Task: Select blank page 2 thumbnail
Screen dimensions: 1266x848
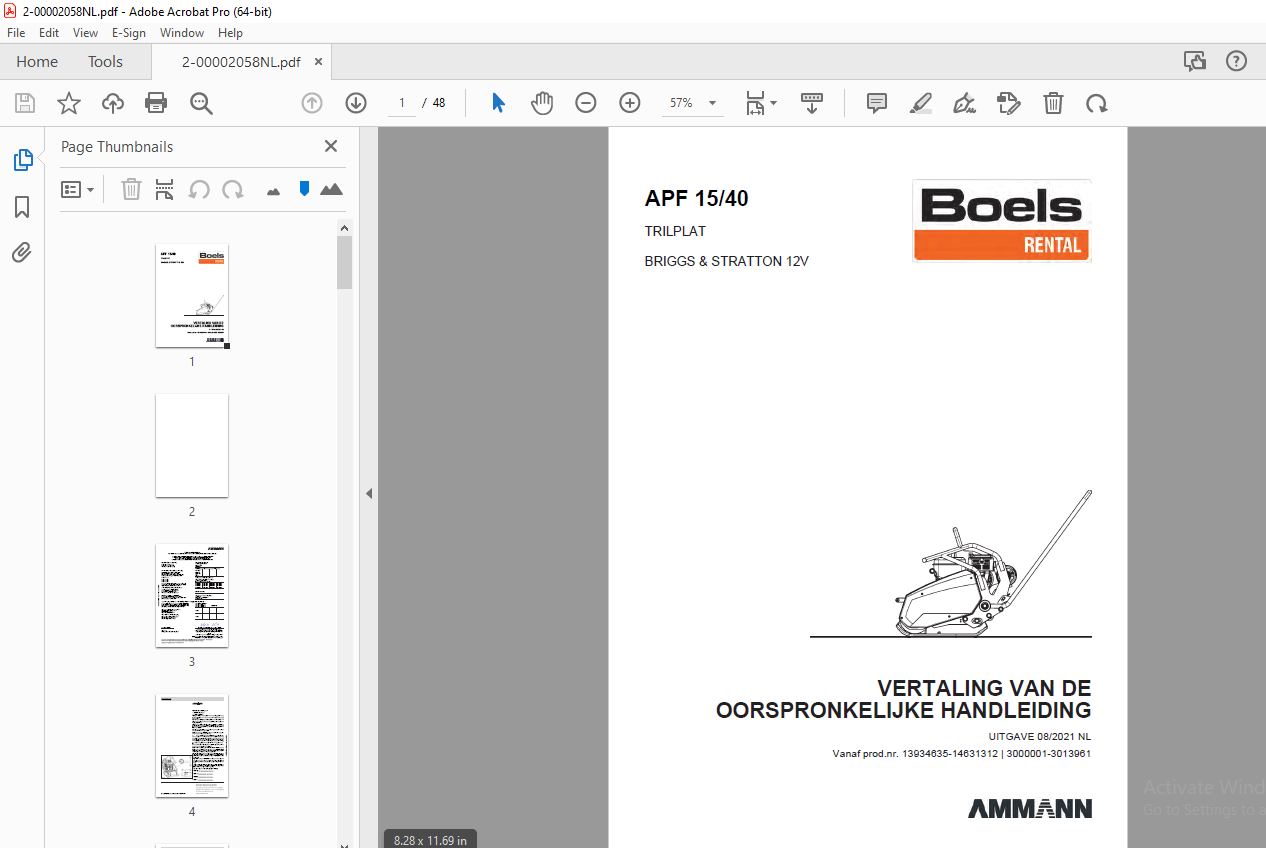Action: [x=192, y=446]
